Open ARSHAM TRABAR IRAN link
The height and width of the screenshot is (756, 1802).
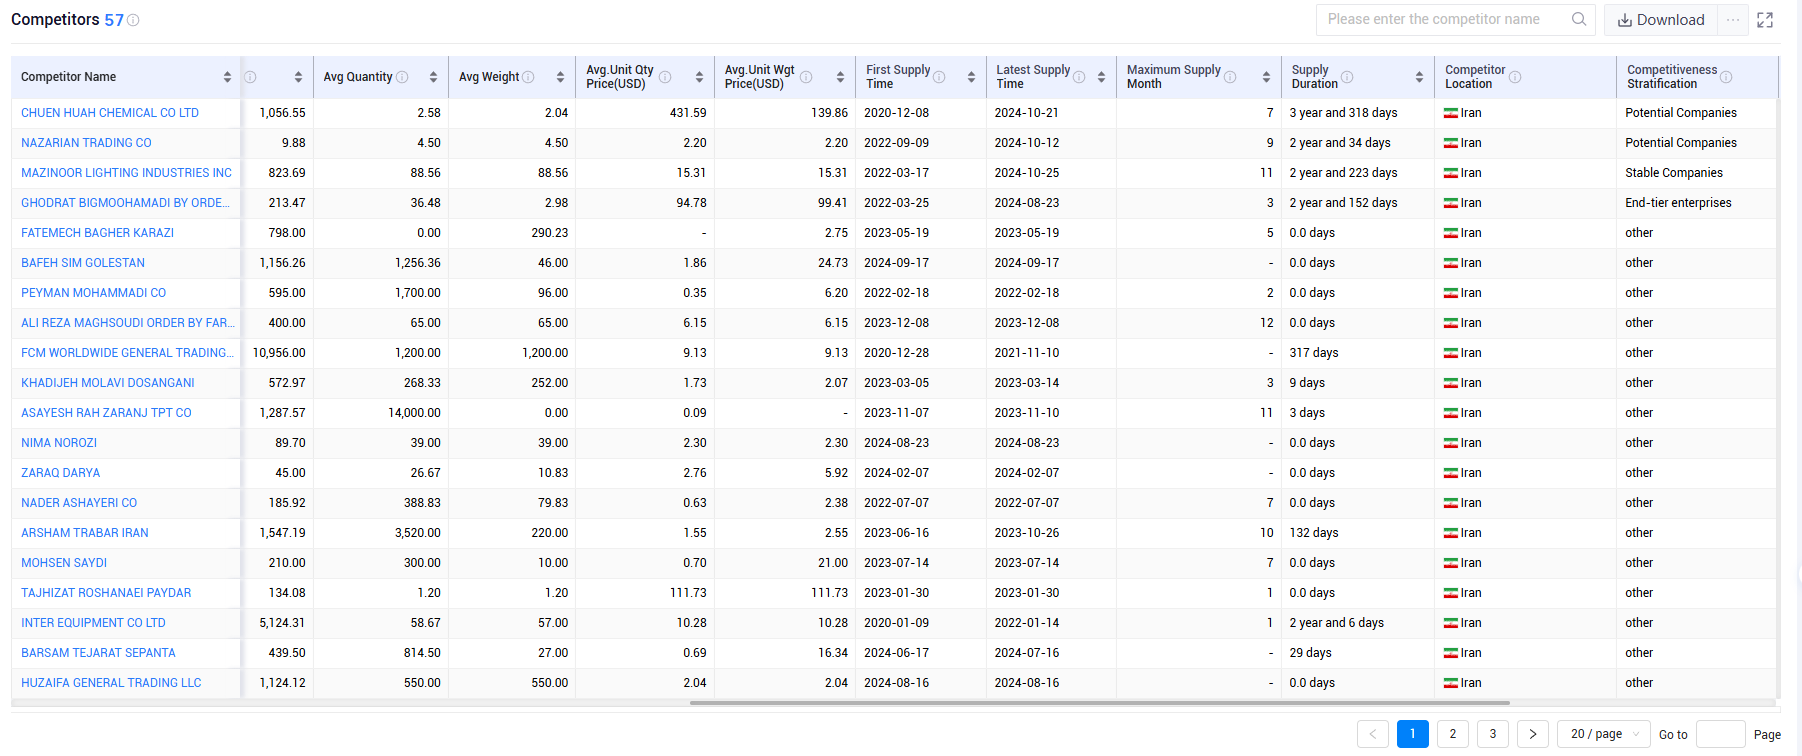(x=85, y=533)
